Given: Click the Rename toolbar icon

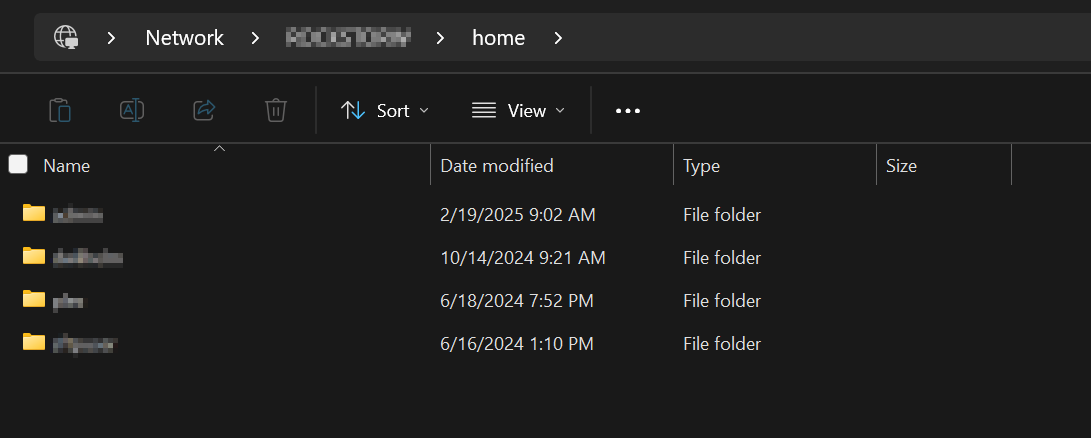Looking at the screenshot, I should click(132, 110).
